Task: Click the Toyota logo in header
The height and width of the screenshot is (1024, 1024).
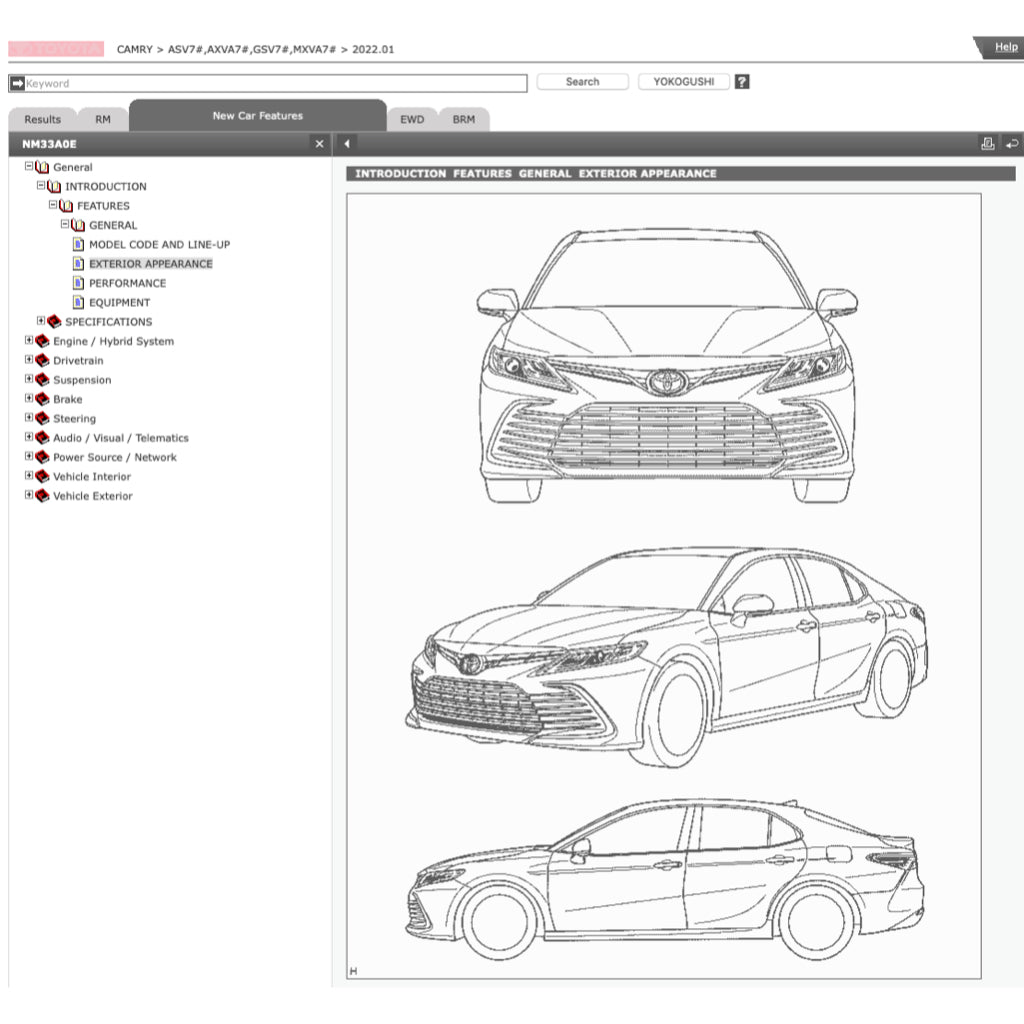Action: [56, 49]
